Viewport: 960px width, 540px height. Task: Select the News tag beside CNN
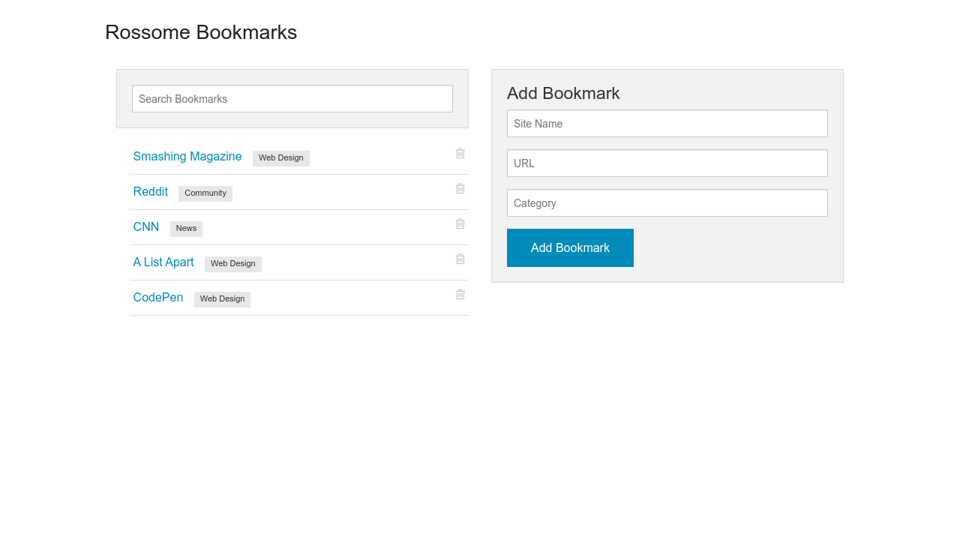[186, 229]
